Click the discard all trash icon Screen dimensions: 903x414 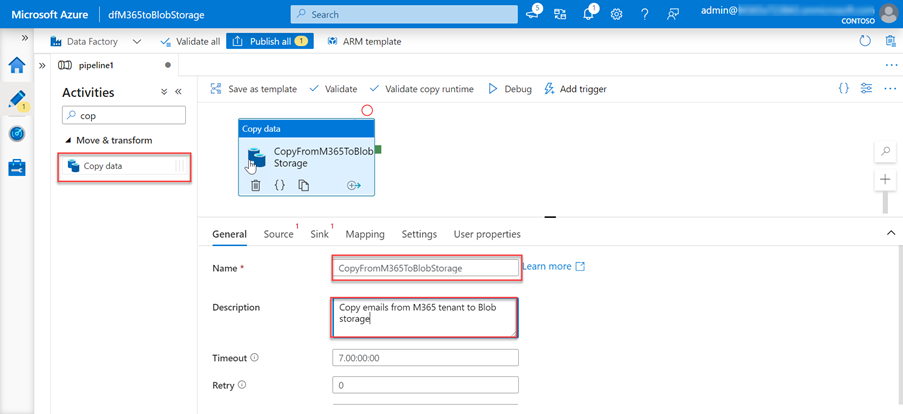point(890,41)
